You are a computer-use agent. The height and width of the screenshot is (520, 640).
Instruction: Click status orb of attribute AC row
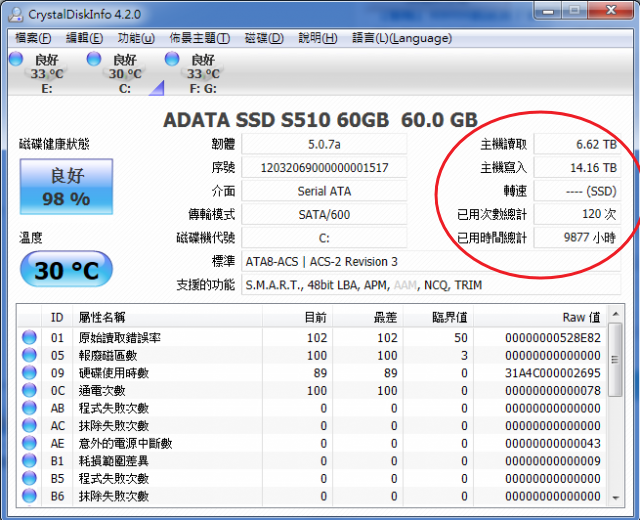[29, 425]
